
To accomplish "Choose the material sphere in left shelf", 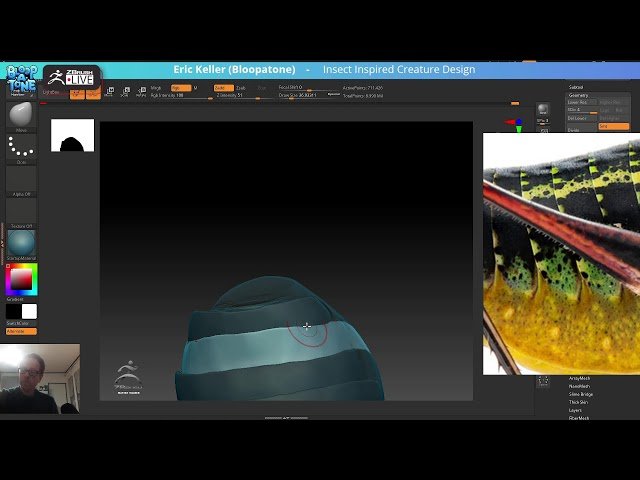I will click(21, 243).
